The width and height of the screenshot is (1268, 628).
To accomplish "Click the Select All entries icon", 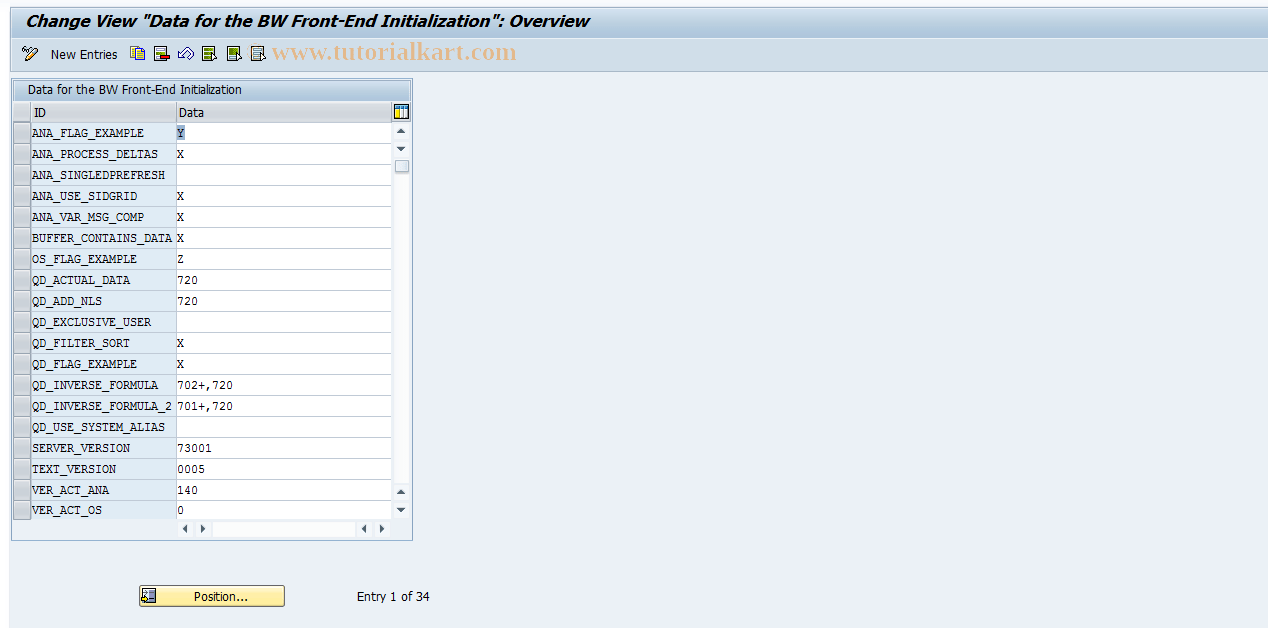I will click(209, 53).
